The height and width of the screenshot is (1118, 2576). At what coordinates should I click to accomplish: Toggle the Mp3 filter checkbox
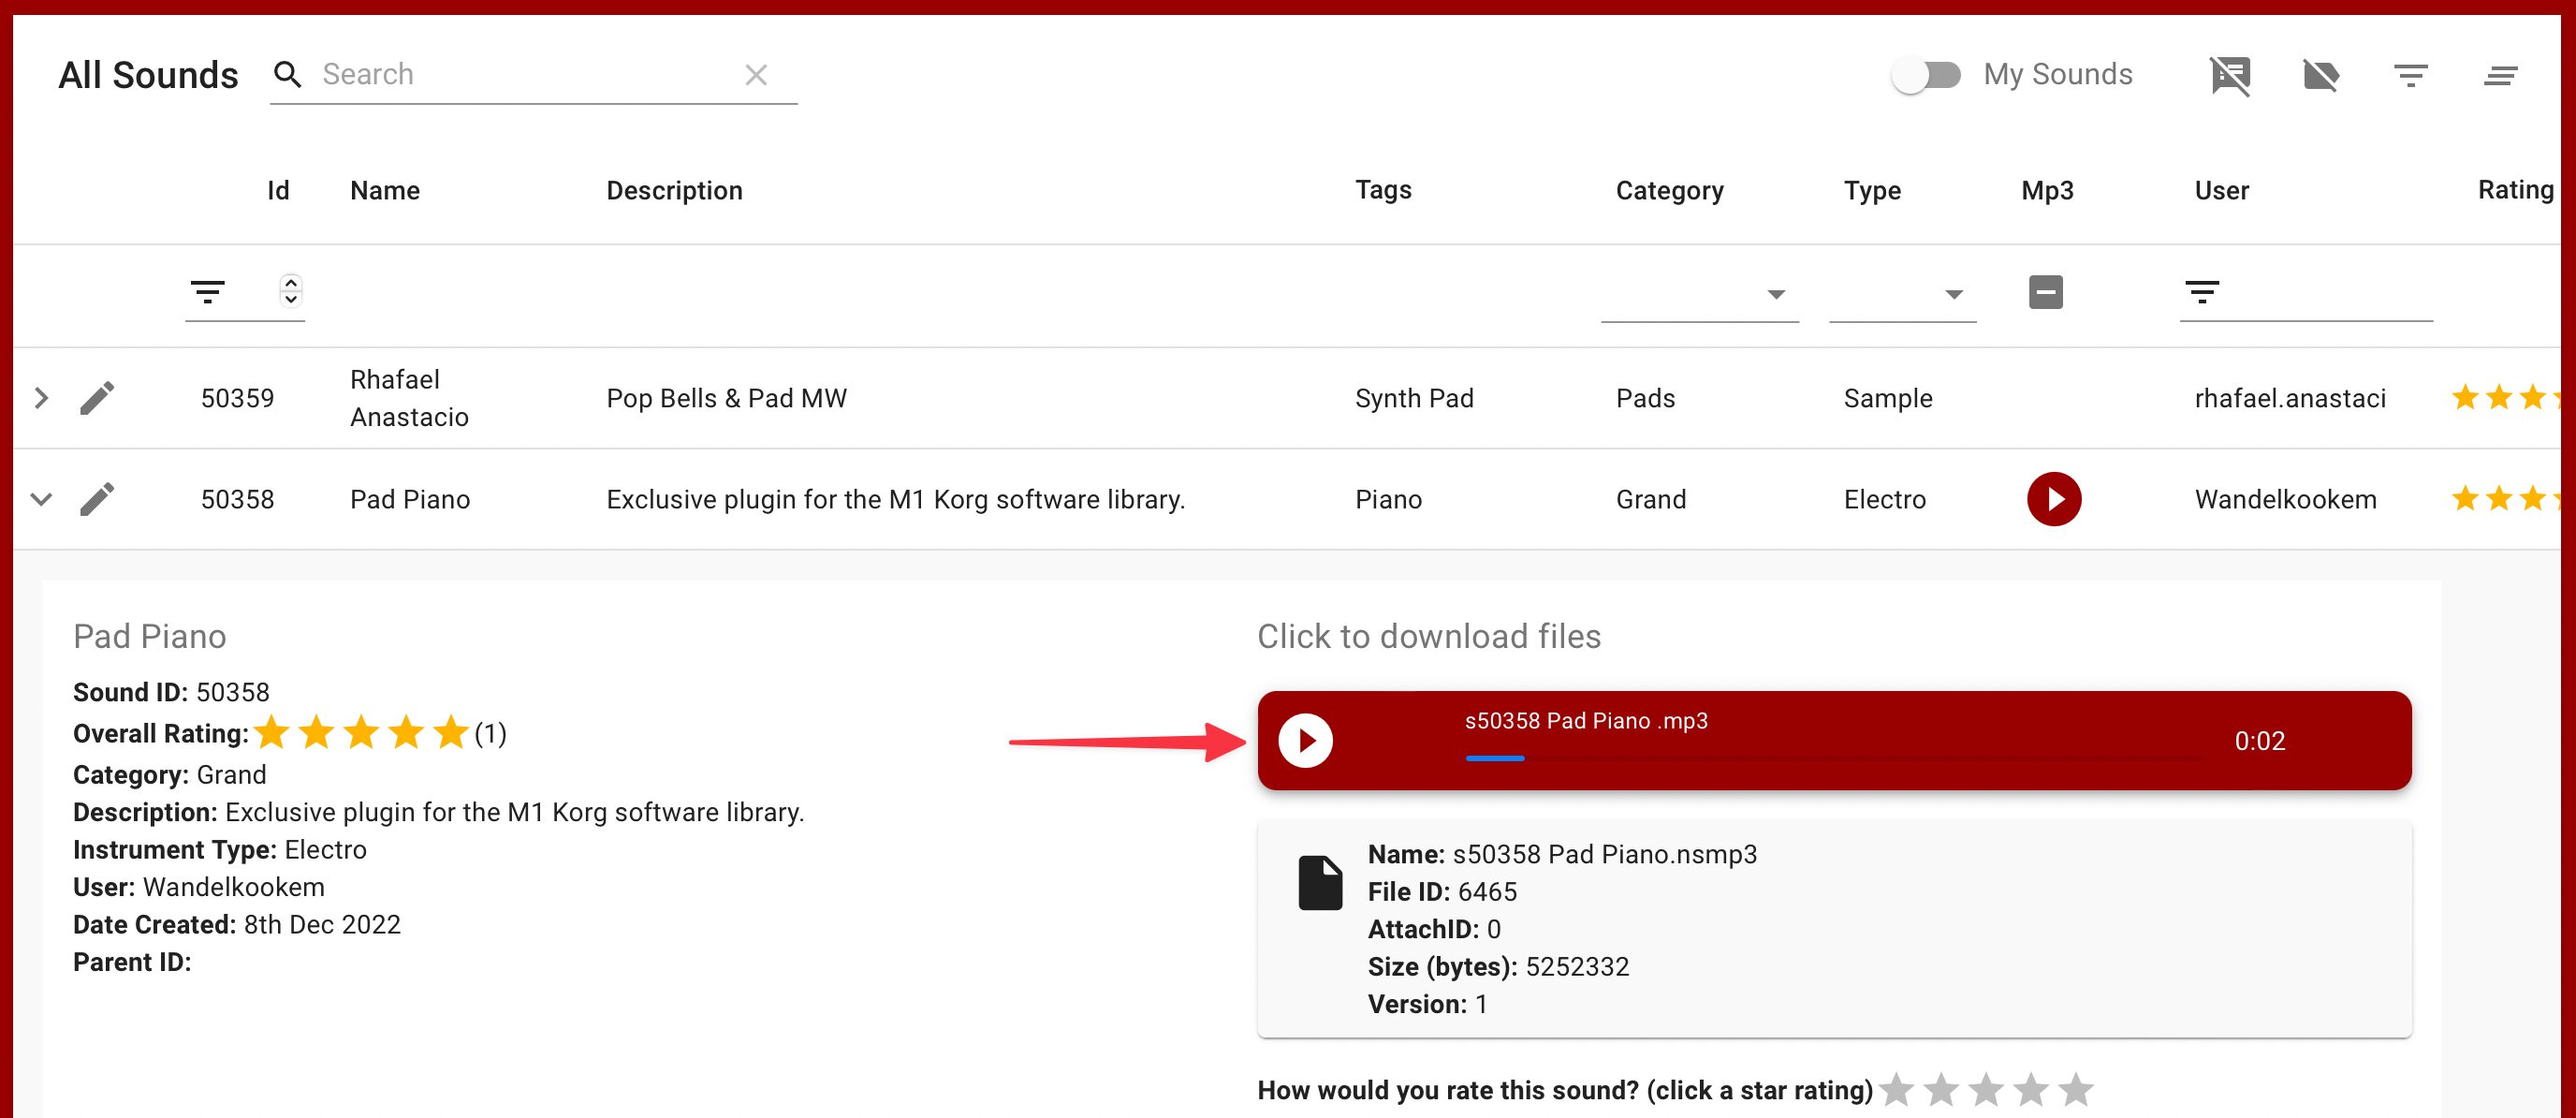(x=2045, y=292)
